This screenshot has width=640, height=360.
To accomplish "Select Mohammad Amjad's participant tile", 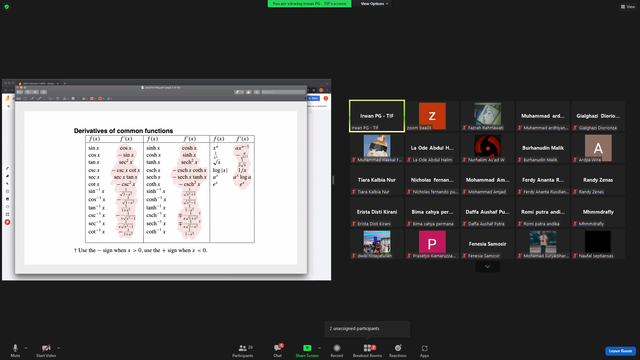I will (x=487, y=180).
